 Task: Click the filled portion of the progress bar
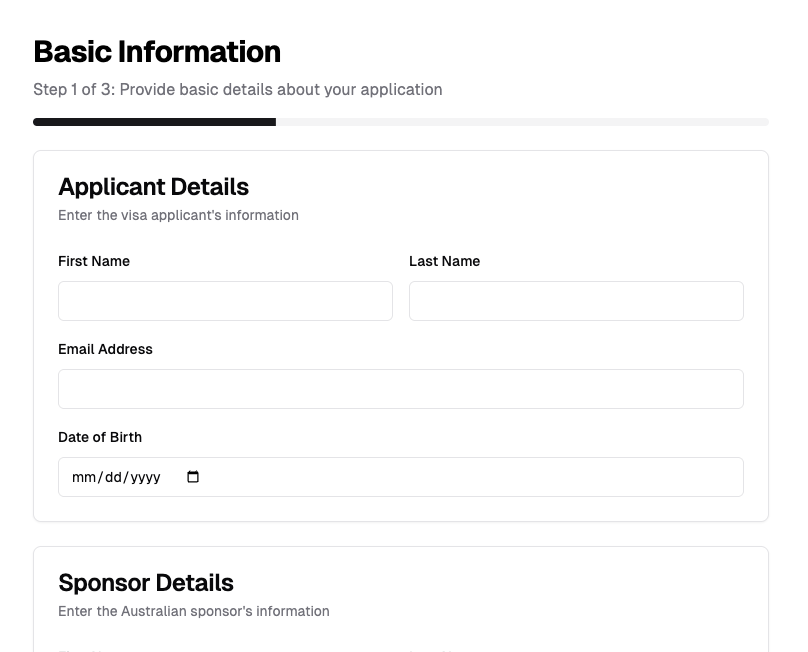click(154, 122)
